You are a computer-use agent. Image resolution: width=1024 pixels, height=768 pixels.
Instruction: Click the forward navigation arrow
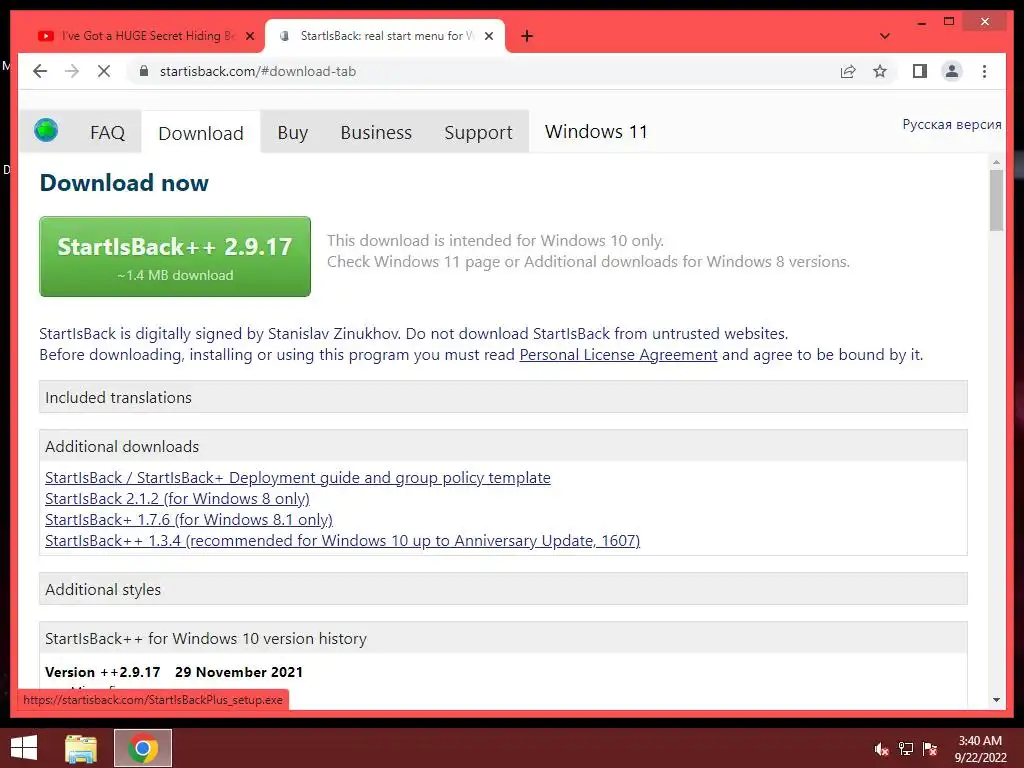pos(72,71)
